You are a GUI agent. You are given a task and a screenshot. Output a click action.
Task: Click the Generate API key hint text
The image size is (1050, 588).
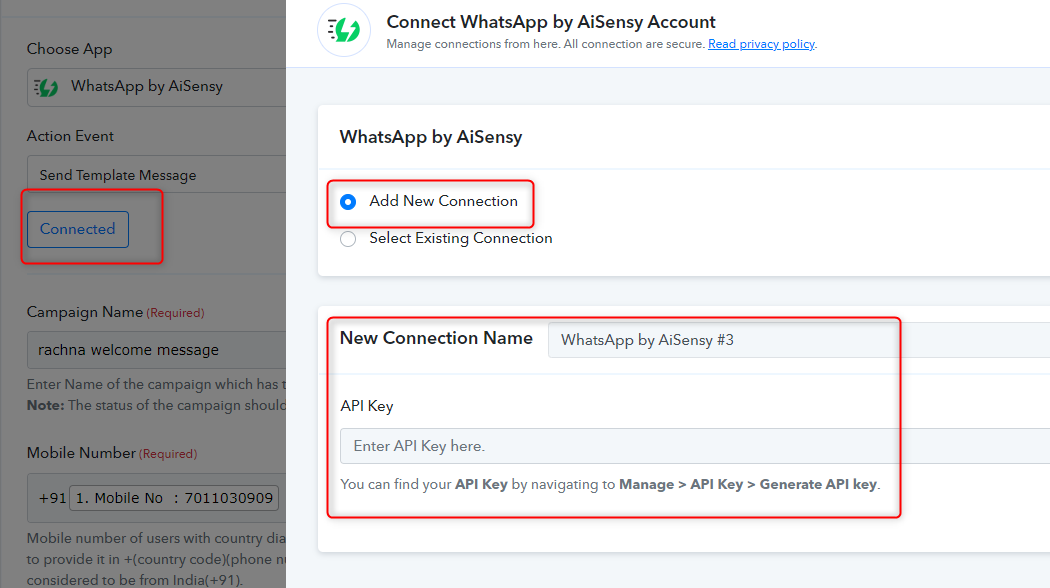click(x=819, y=484)
